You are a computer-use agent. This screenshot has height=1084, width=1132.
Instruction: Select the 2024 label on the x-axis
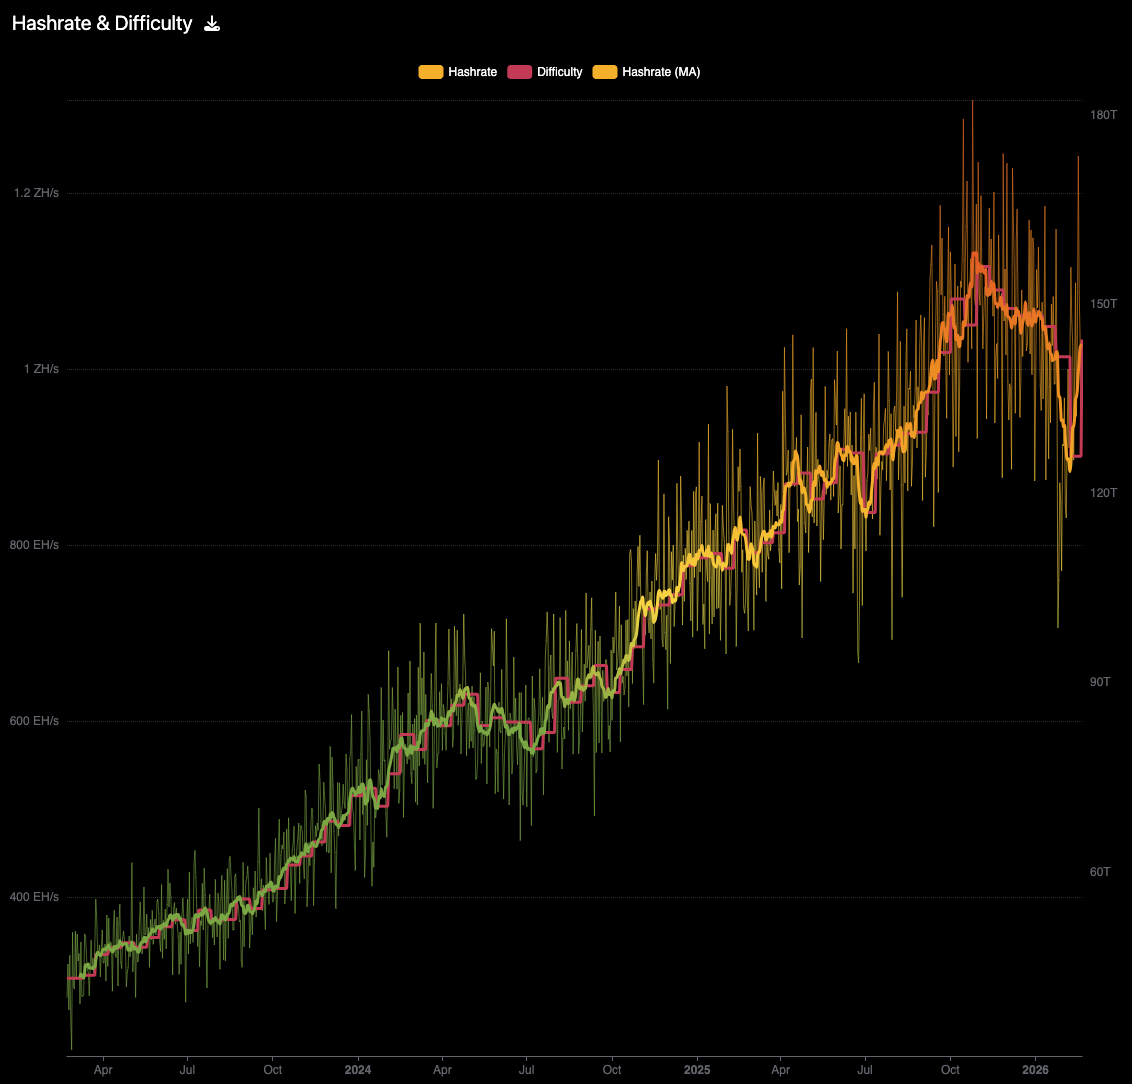pyautogui.click(x=358, y=1069)
